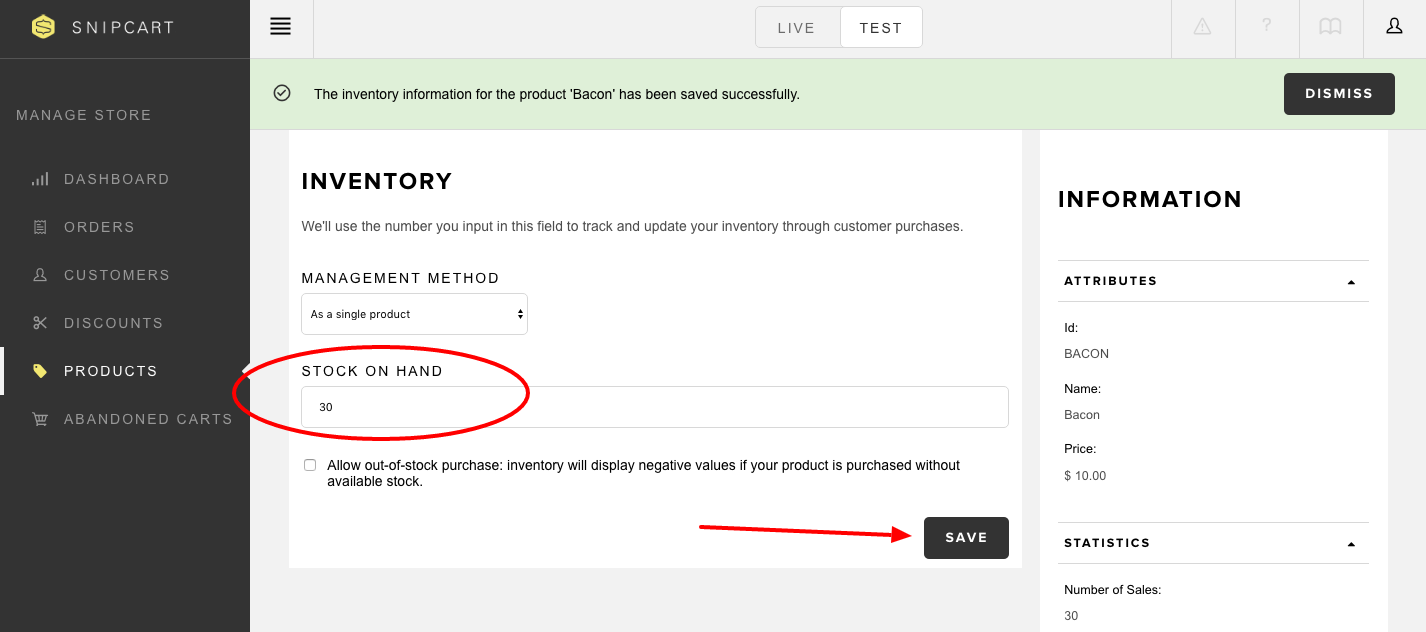Image resolution: width=1426 pixels, height=632 pixels.
Task: Open Customers in the sidebar
Action: click(117, 275)
